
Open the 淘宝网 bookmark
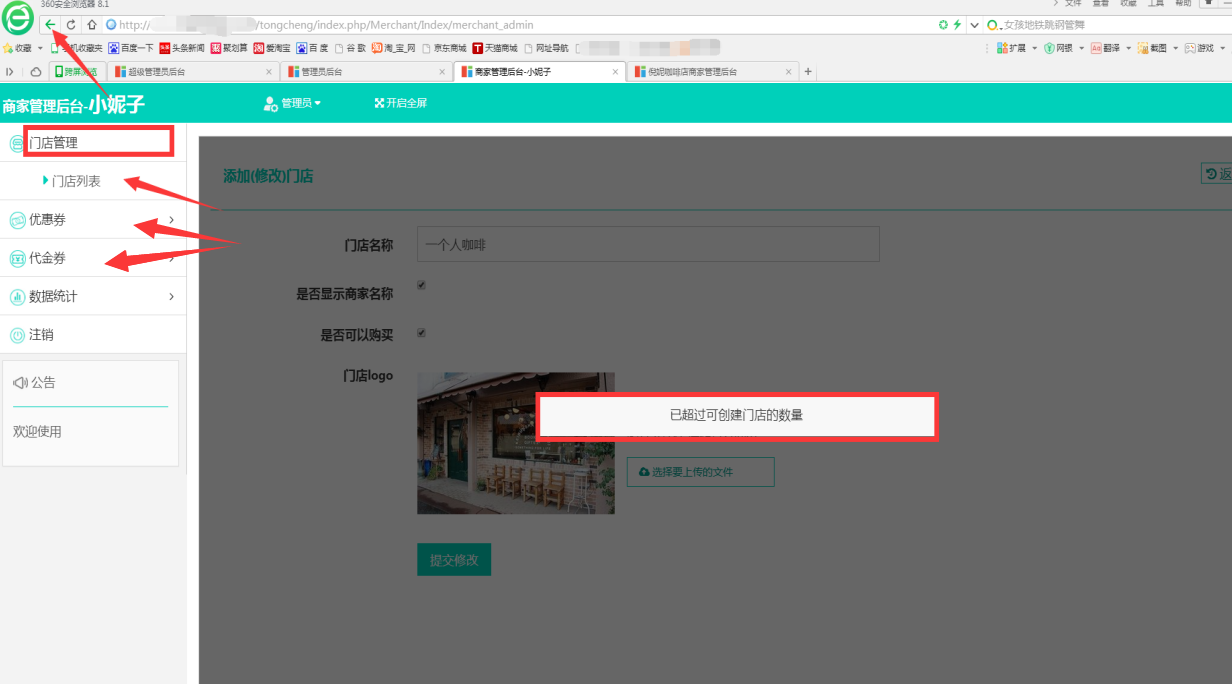[x=393, y=47]
